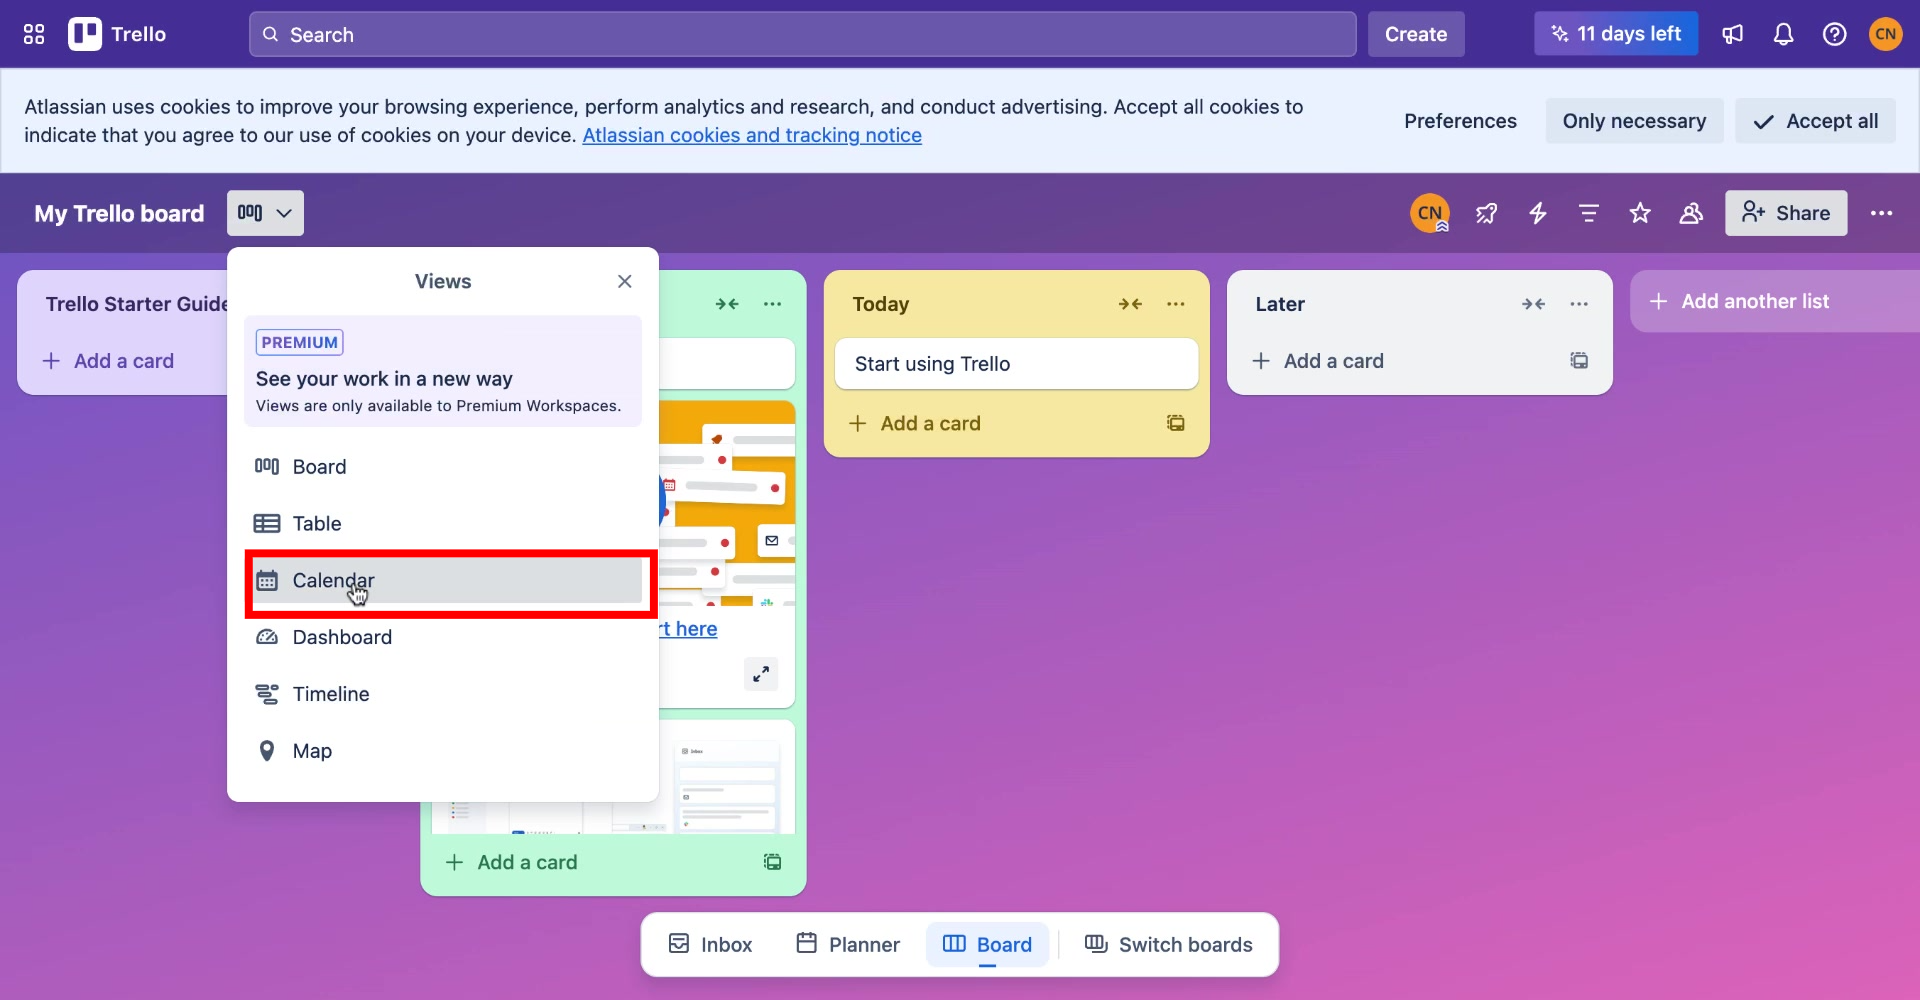Switch to the Planner tab
Image resolution: width=1920 pixels, height=1000 pixels.
(x=846, y=943)
